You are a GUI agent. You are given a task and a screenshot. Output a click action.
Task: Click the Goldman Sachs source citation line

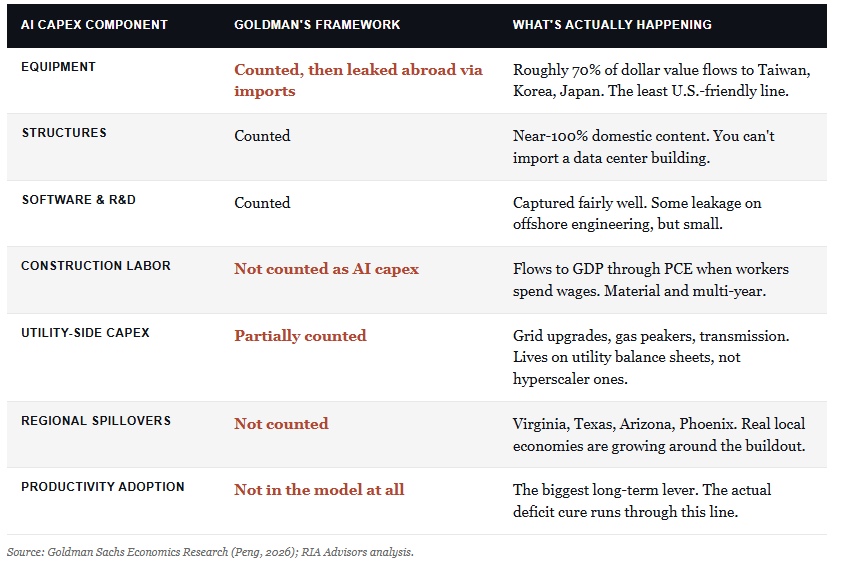(x=210, y=552)
